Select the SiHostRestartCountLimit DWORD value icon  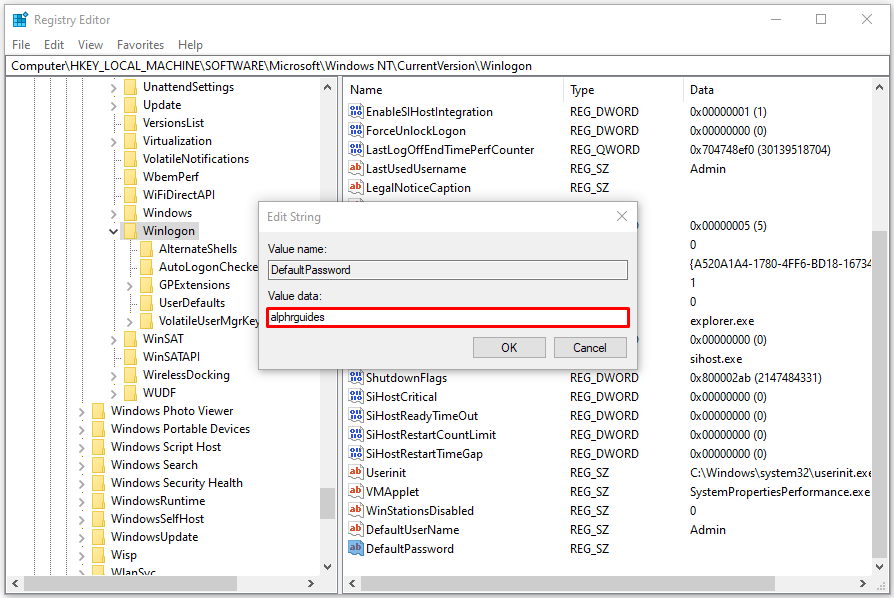point(356,434)
